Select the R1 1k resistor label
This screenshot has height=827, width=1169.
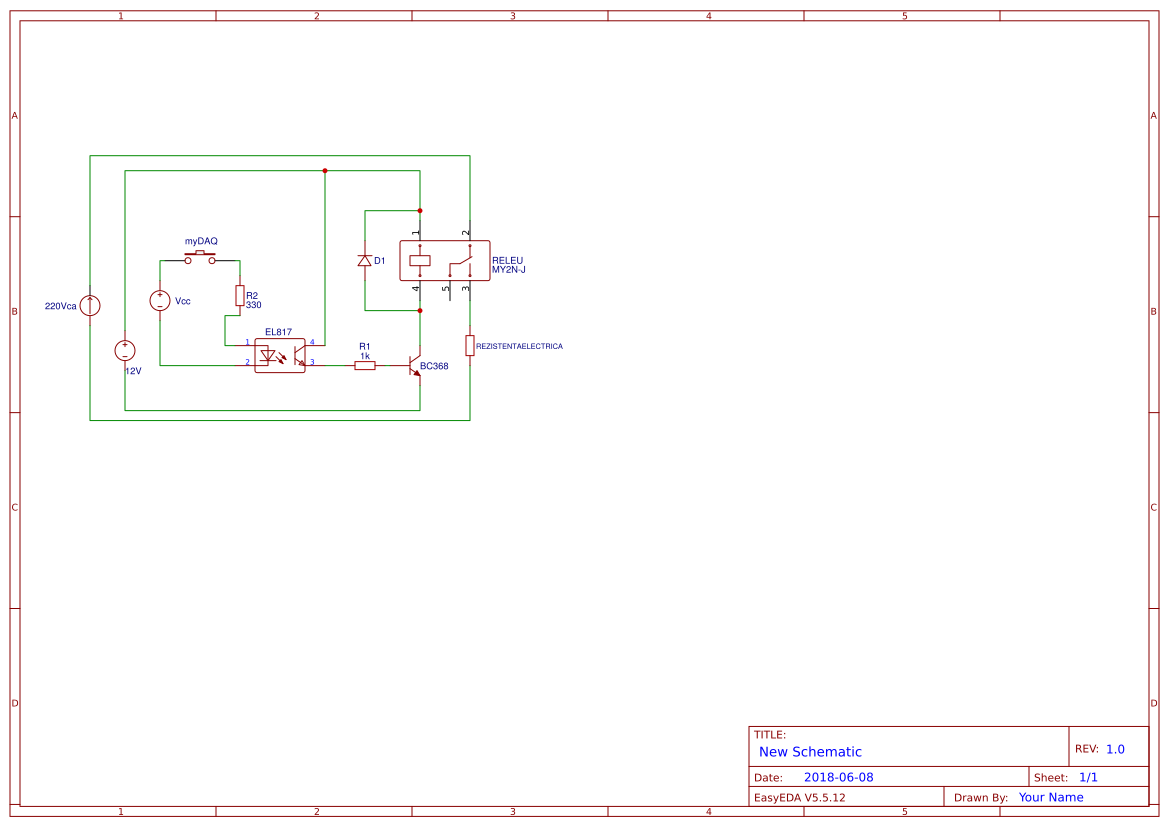point(363,349)
